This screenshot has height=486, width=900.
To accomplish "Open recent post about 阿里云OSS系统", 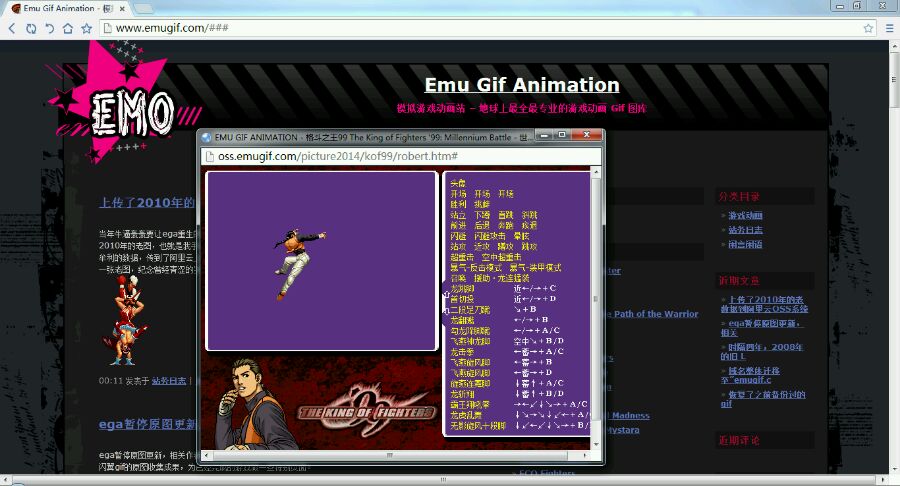I will coord(765,304).
